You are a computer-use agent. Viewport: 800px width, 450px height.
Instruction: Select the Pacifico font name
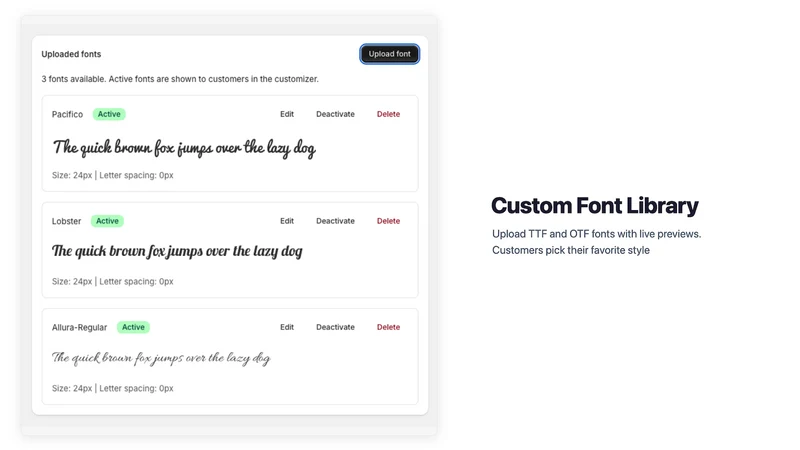[67, 114]
